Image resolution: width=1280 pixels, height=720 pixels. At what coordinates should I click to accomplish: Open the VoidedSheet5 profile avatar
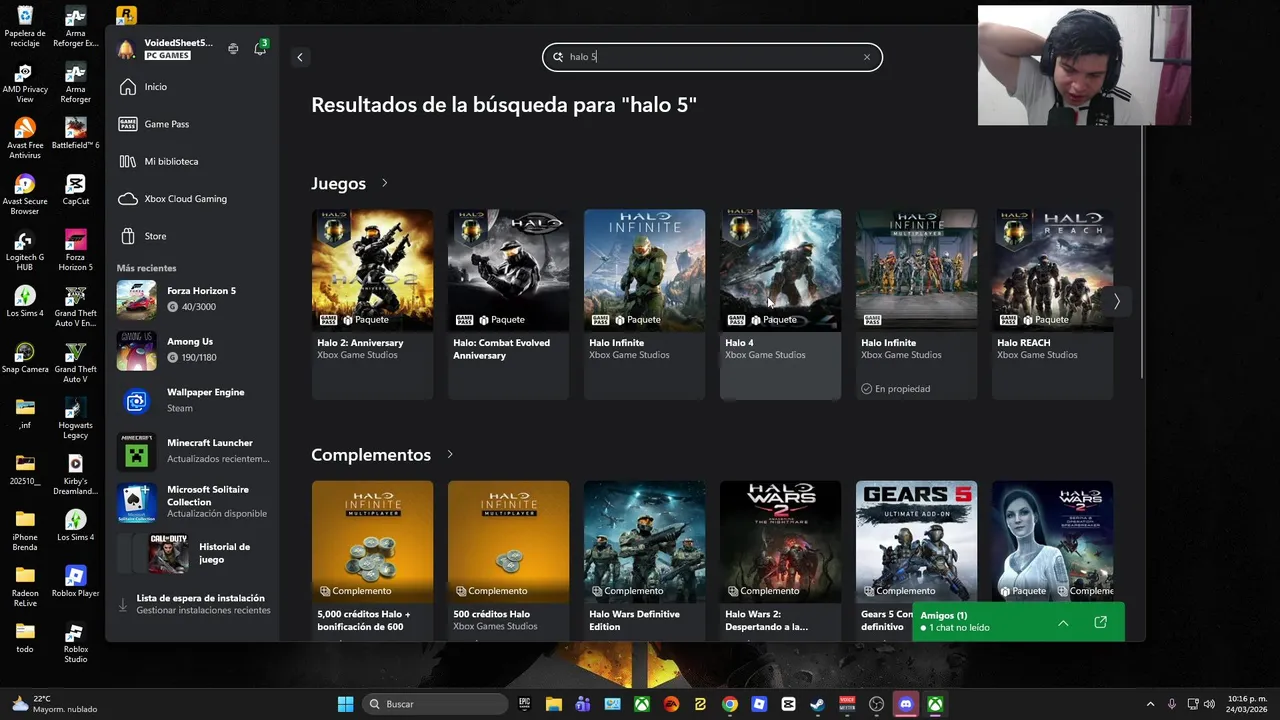tap(126, 49)
